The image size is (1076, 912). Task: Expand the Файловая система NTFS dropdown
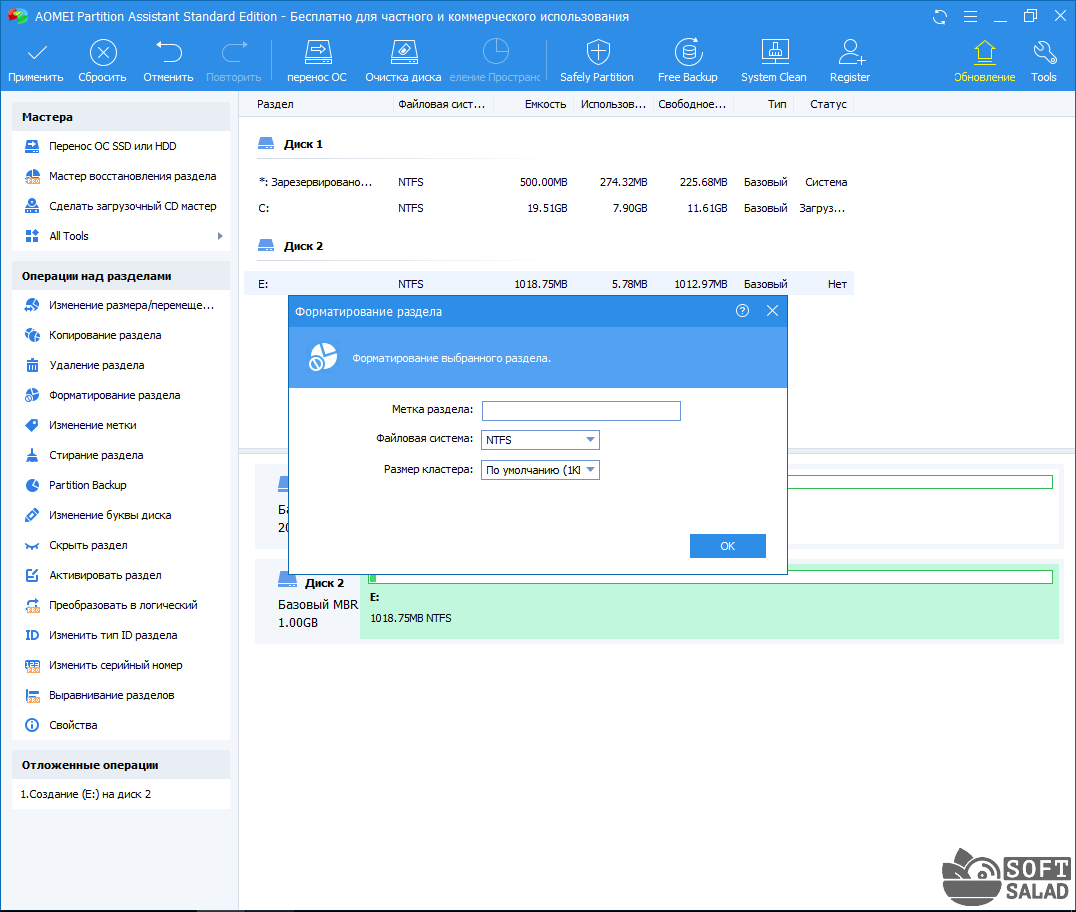590,440
